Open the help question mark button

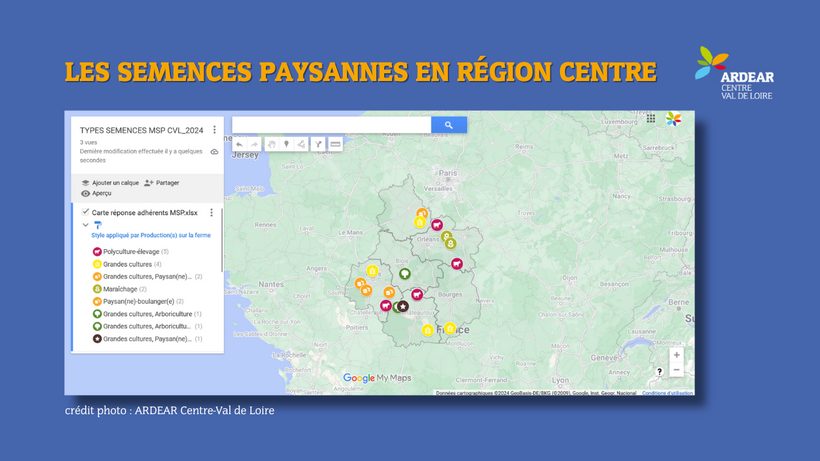pos(659,372)
